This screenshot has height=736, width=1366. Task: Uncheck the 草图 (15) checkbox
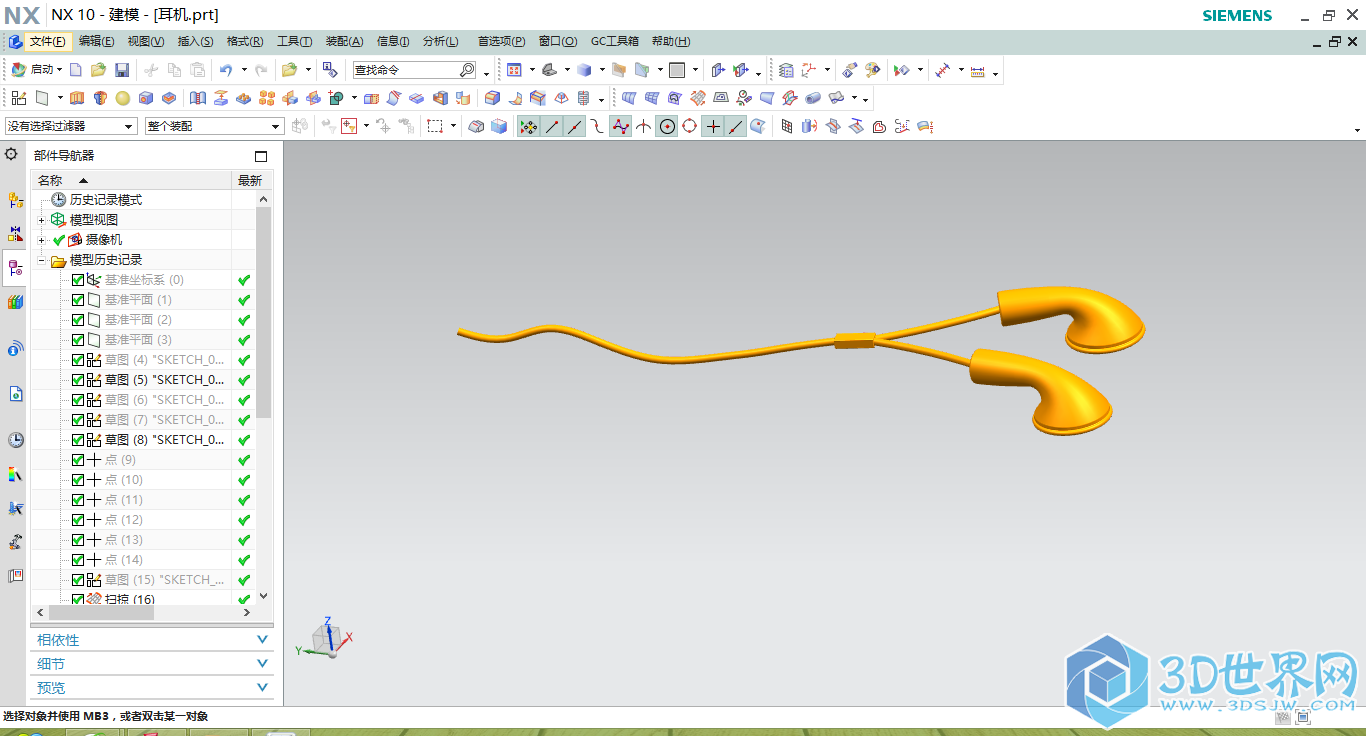[x=78, y=580]
